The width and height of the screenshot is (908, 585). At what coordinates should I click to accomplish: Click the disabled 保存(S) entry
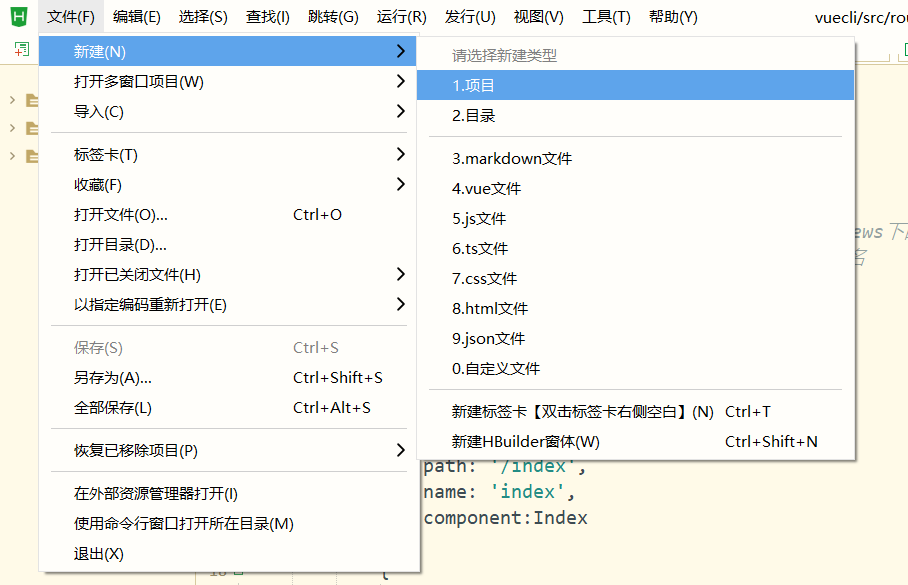228,348
